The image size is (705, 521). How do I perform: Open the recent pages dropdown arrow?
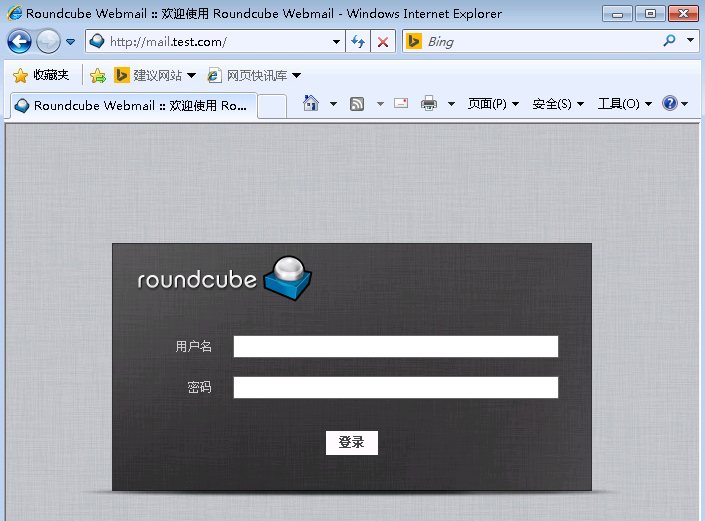coord(71,42)
